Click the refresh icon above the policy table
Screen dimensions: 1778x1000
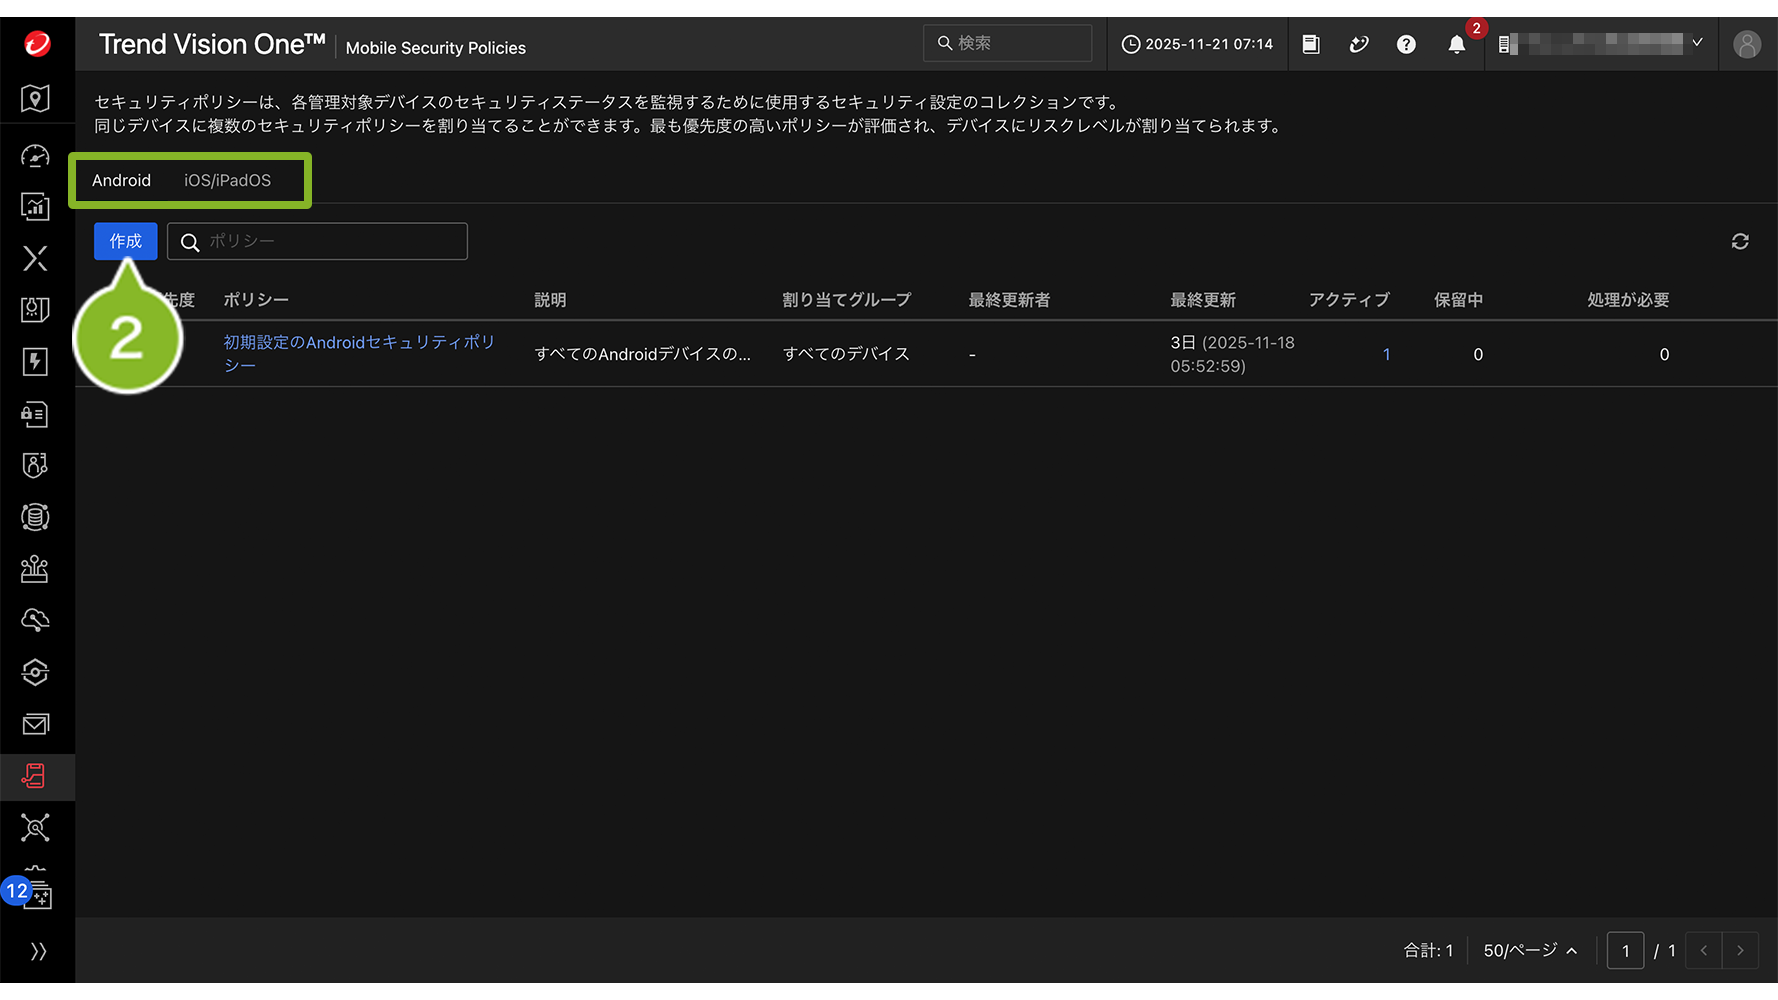1740,241
